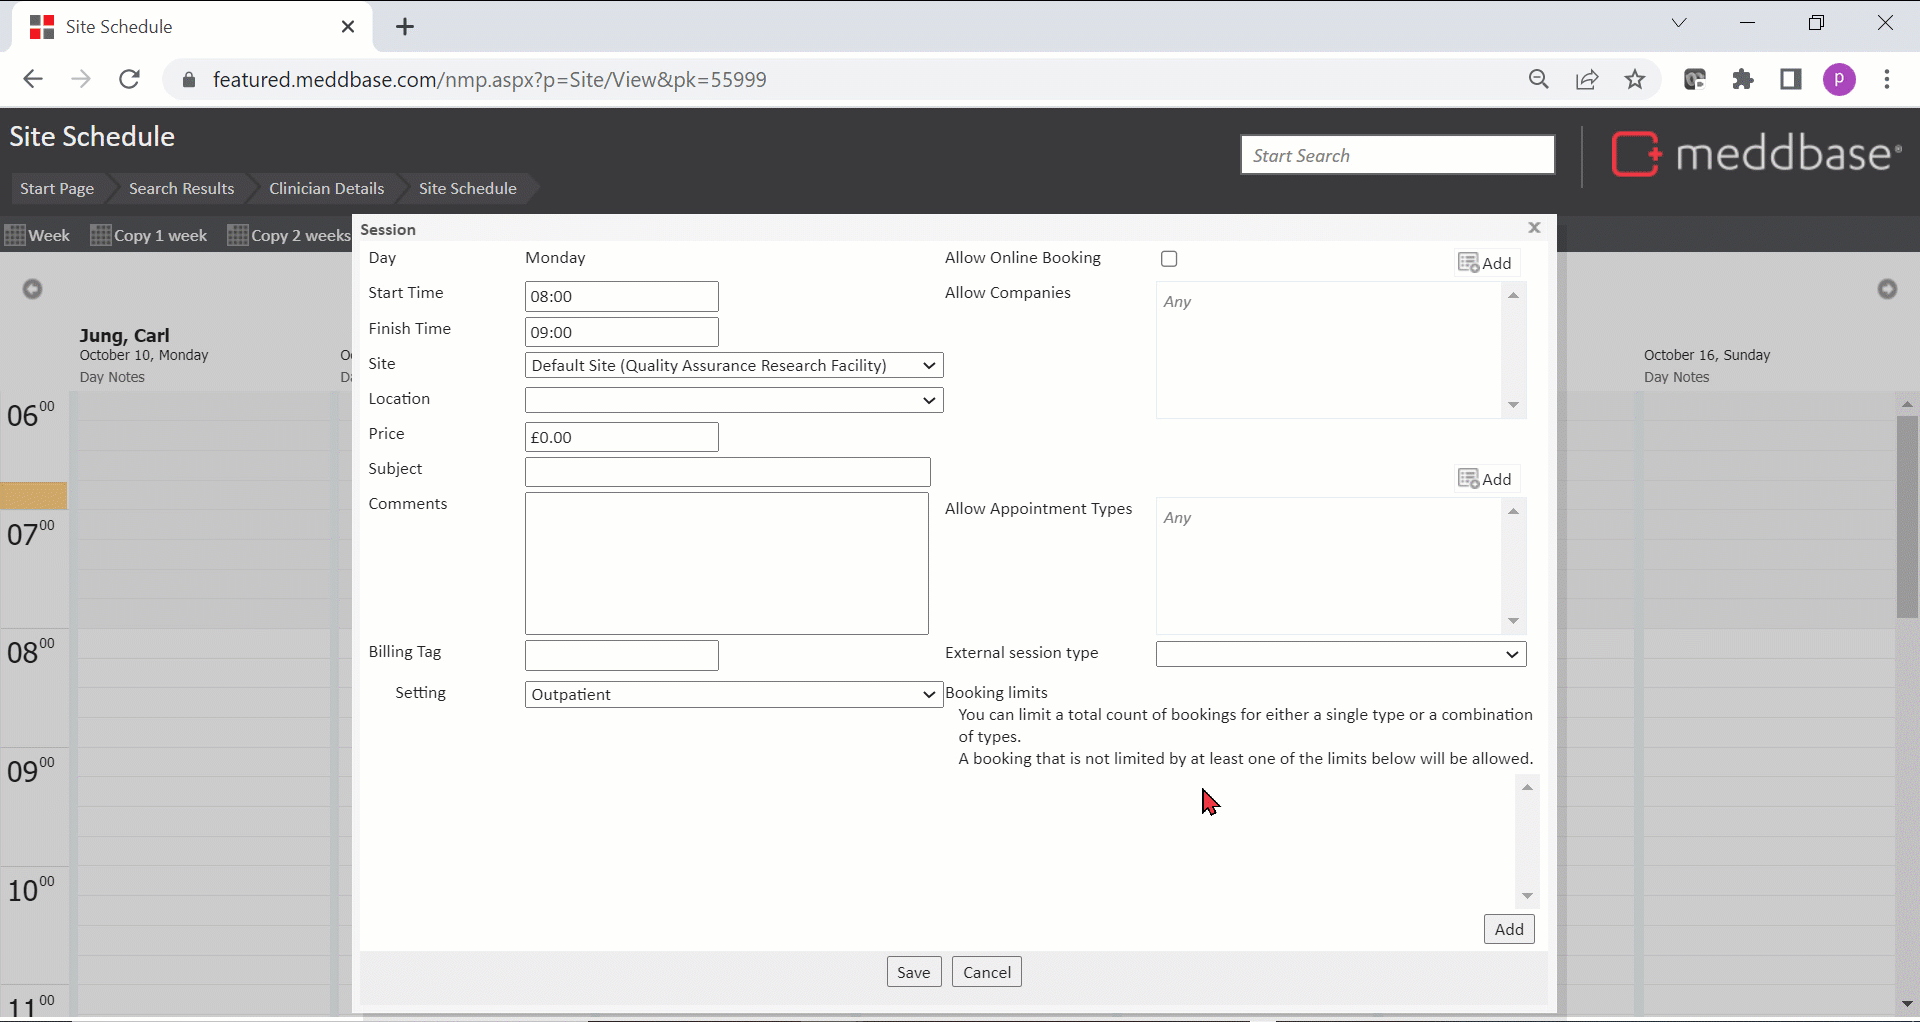This screenshot has width=1920, height=1022.
Task: Enable Allow Online Booking checkbox
Action: [x=1169, y=259]
